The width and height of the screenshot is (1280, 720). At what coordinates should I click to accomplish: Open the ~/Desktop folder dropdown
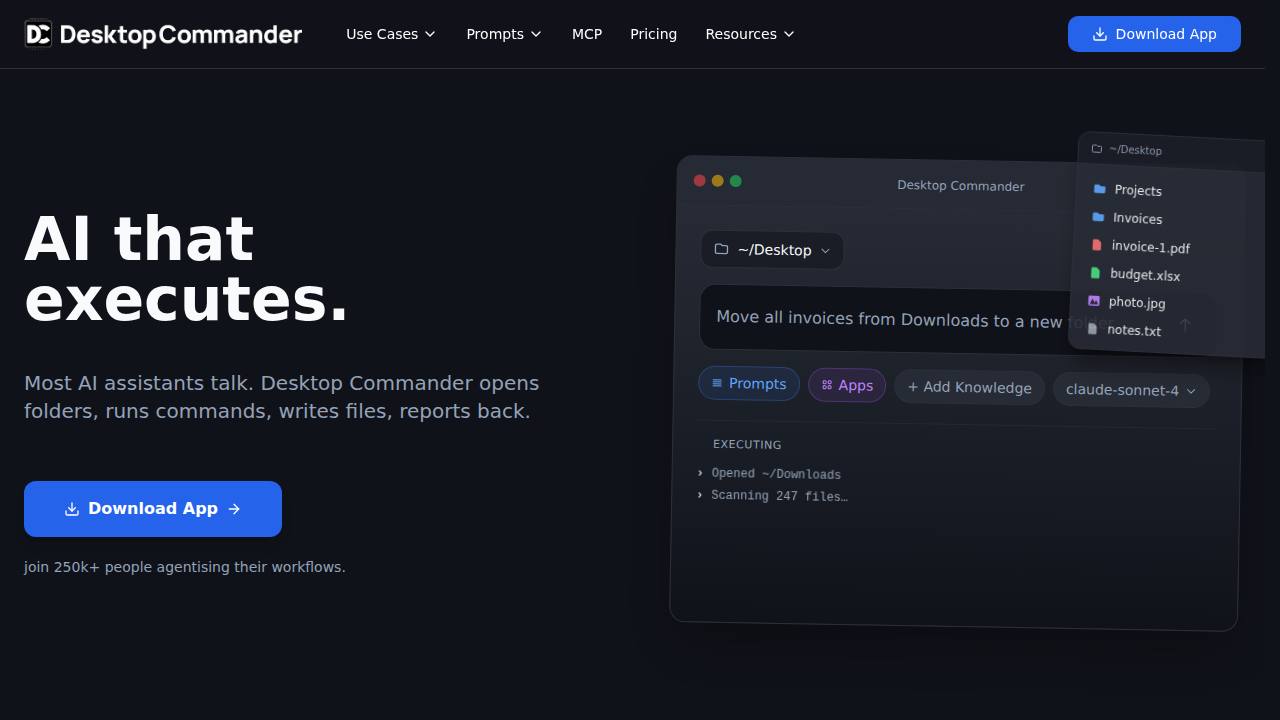tap(772, 250)
